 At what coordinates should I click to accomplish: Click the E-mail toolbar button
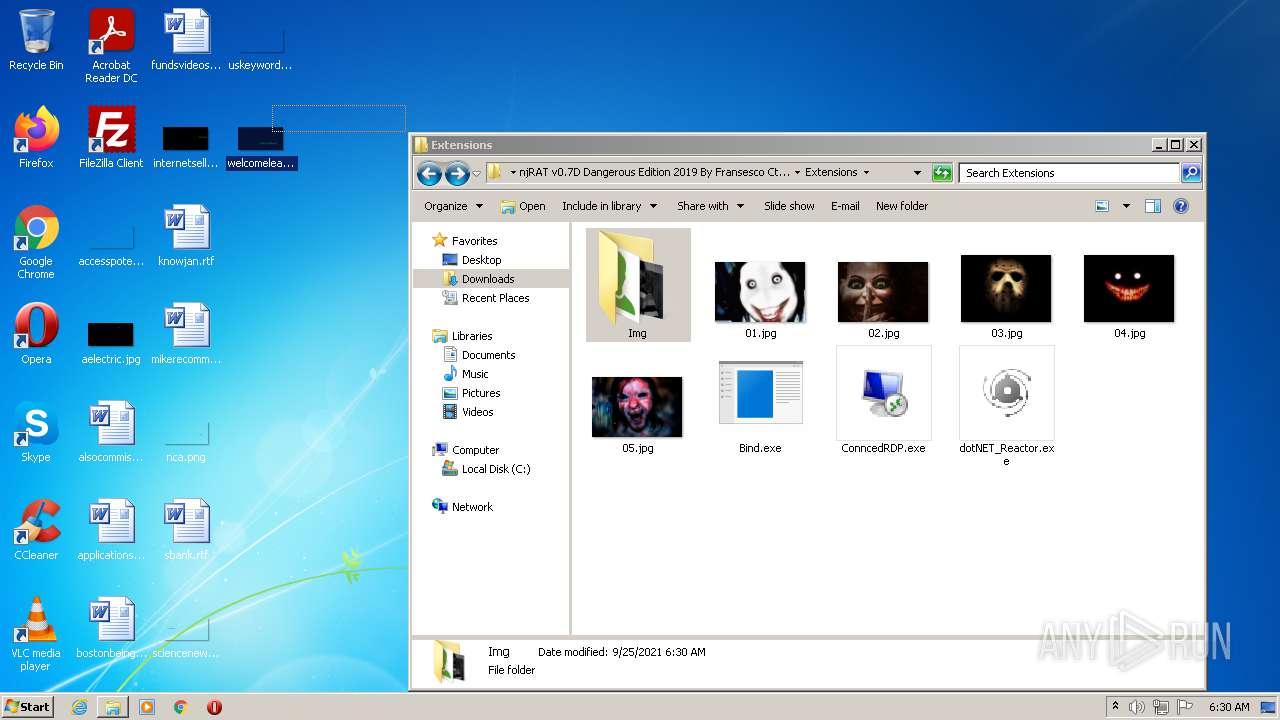tap(845, 206)
